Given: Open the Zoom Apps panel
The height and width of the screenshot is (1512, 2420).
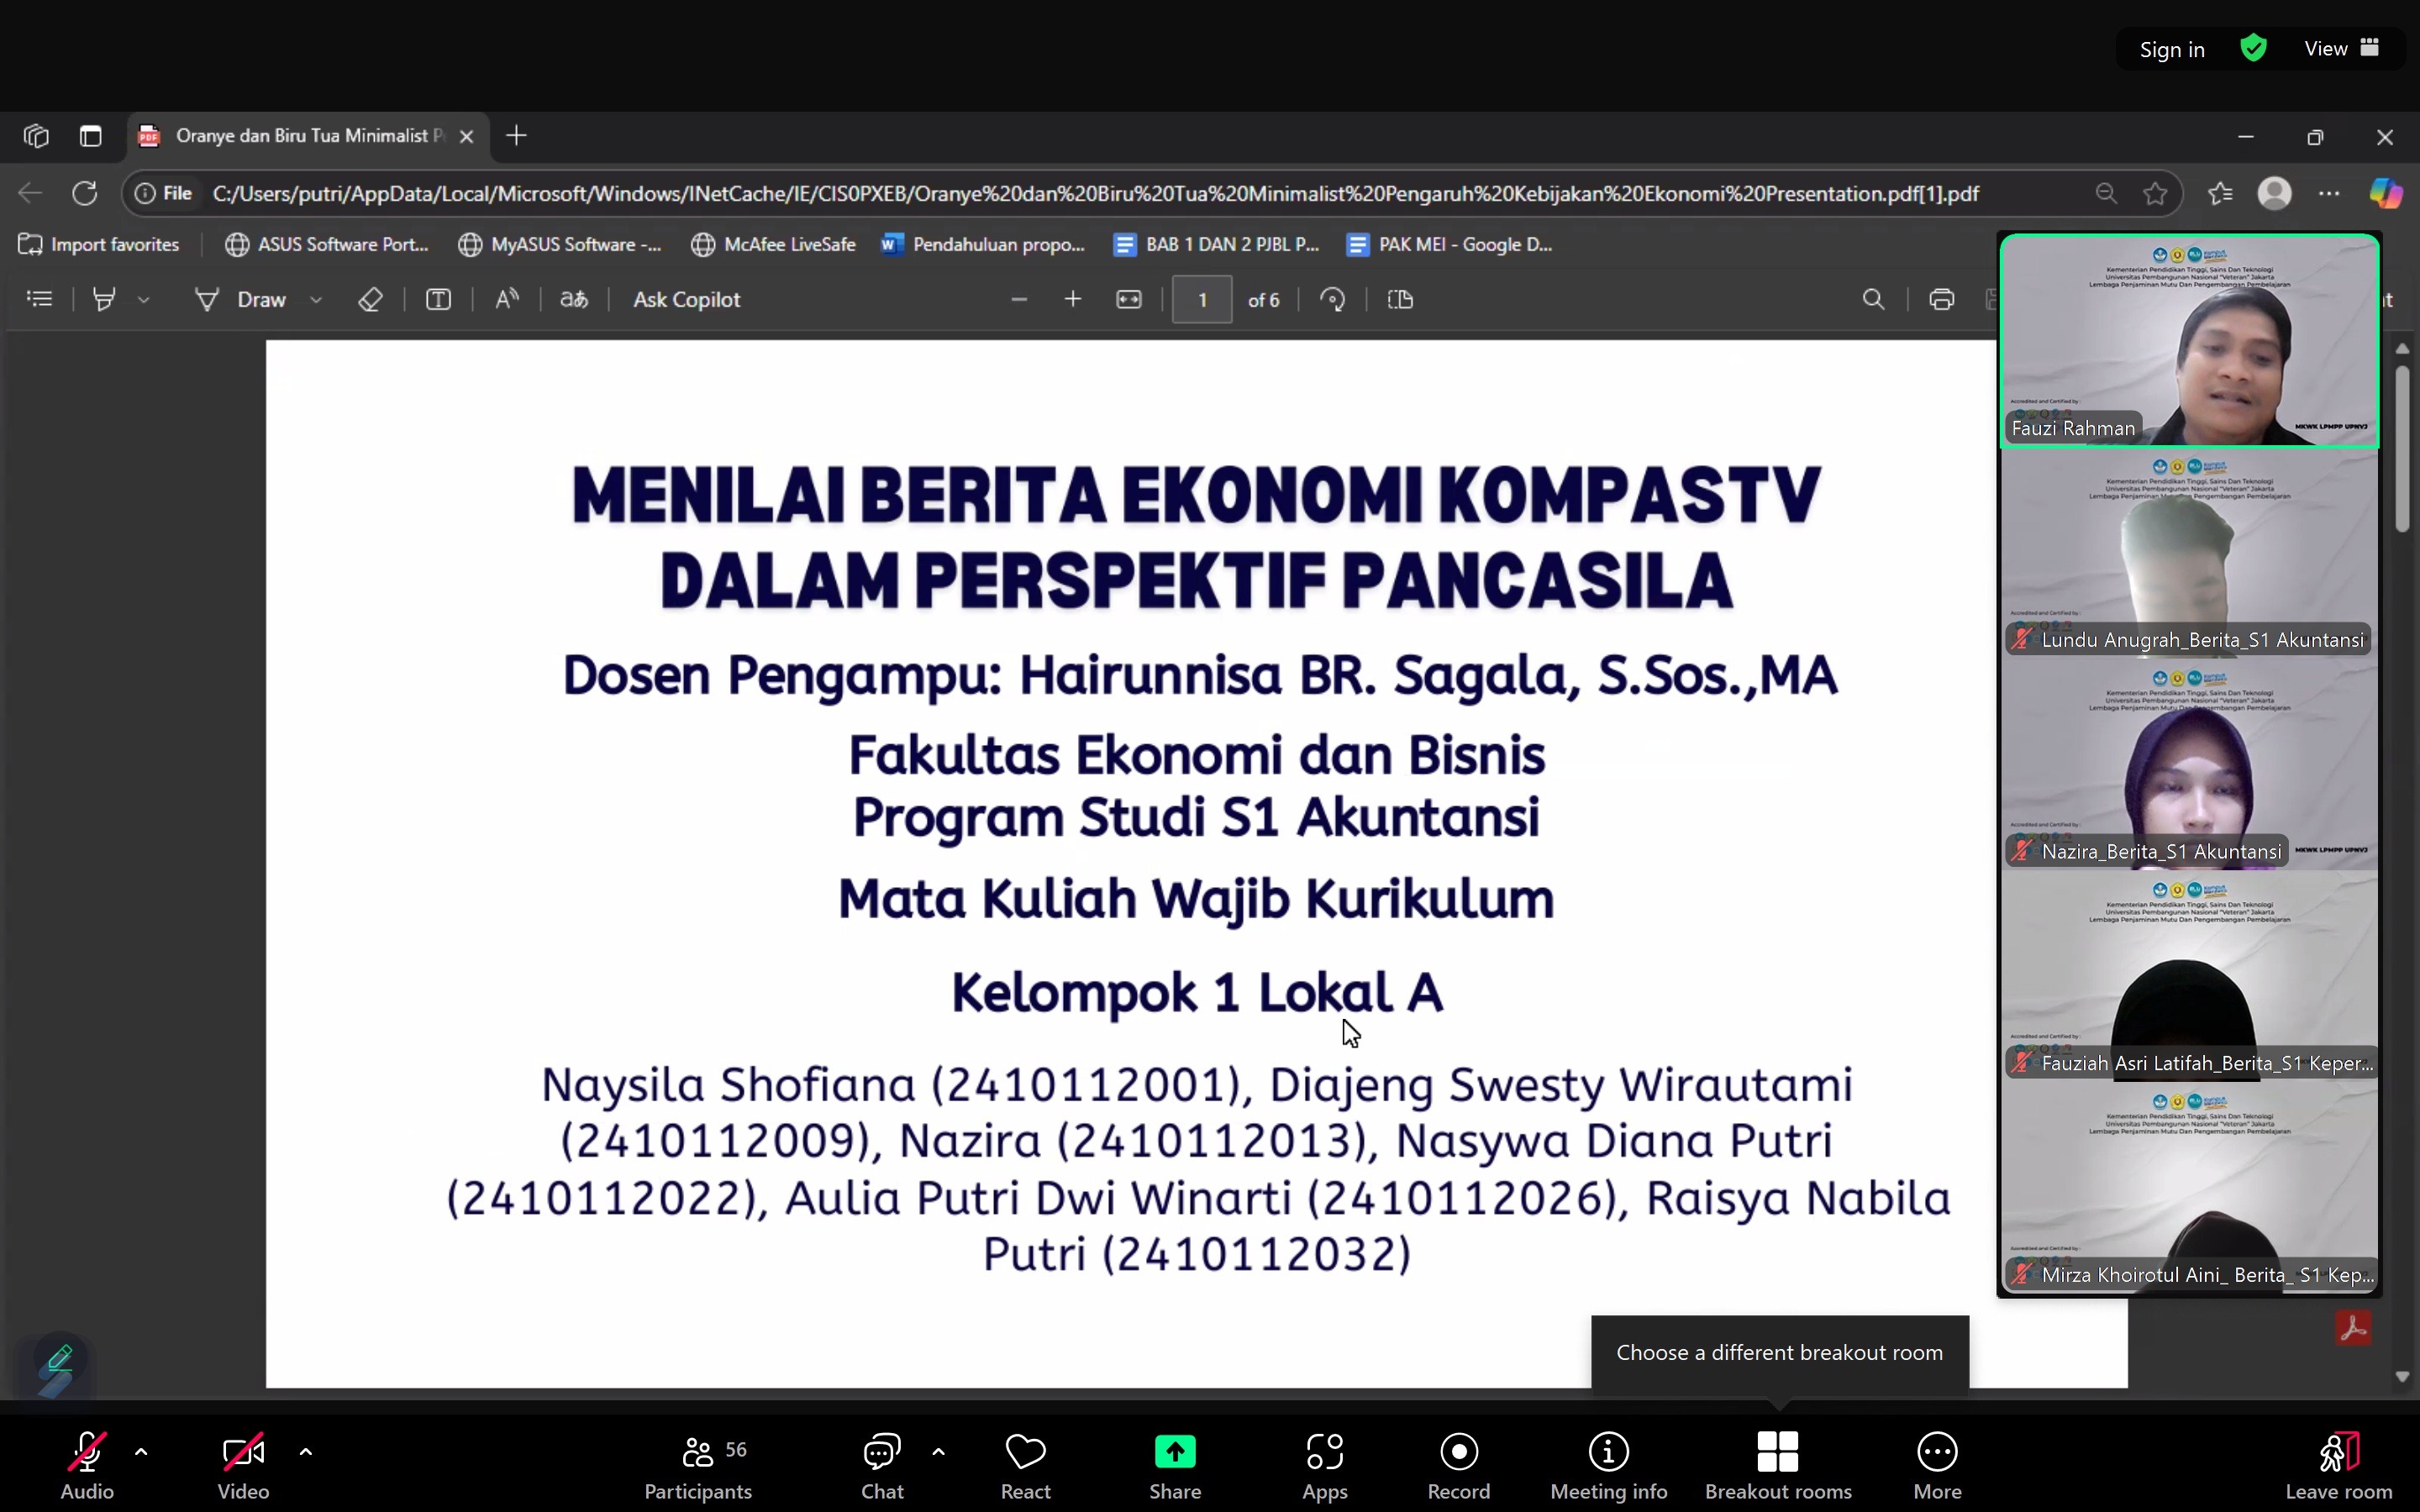Looking at the screenshot, I should pos(1325,1466).
